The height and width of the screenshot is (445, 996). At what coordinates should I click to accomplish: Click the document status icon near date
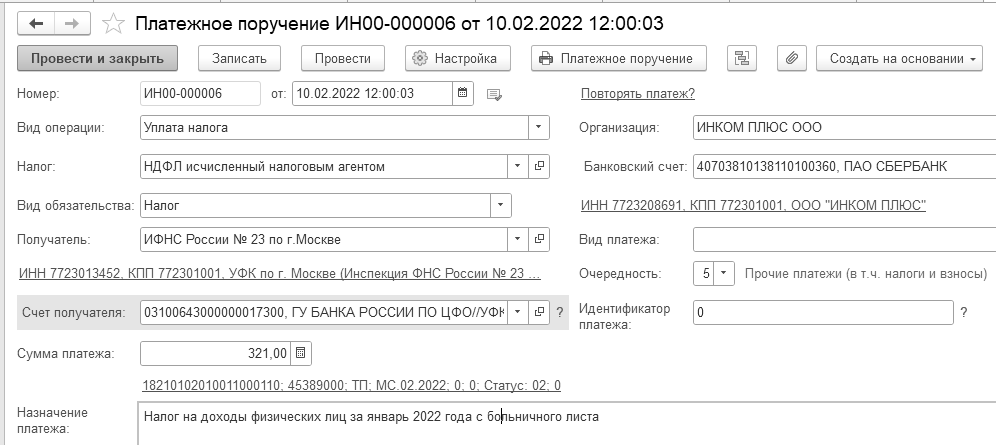(x=493, y=95)
